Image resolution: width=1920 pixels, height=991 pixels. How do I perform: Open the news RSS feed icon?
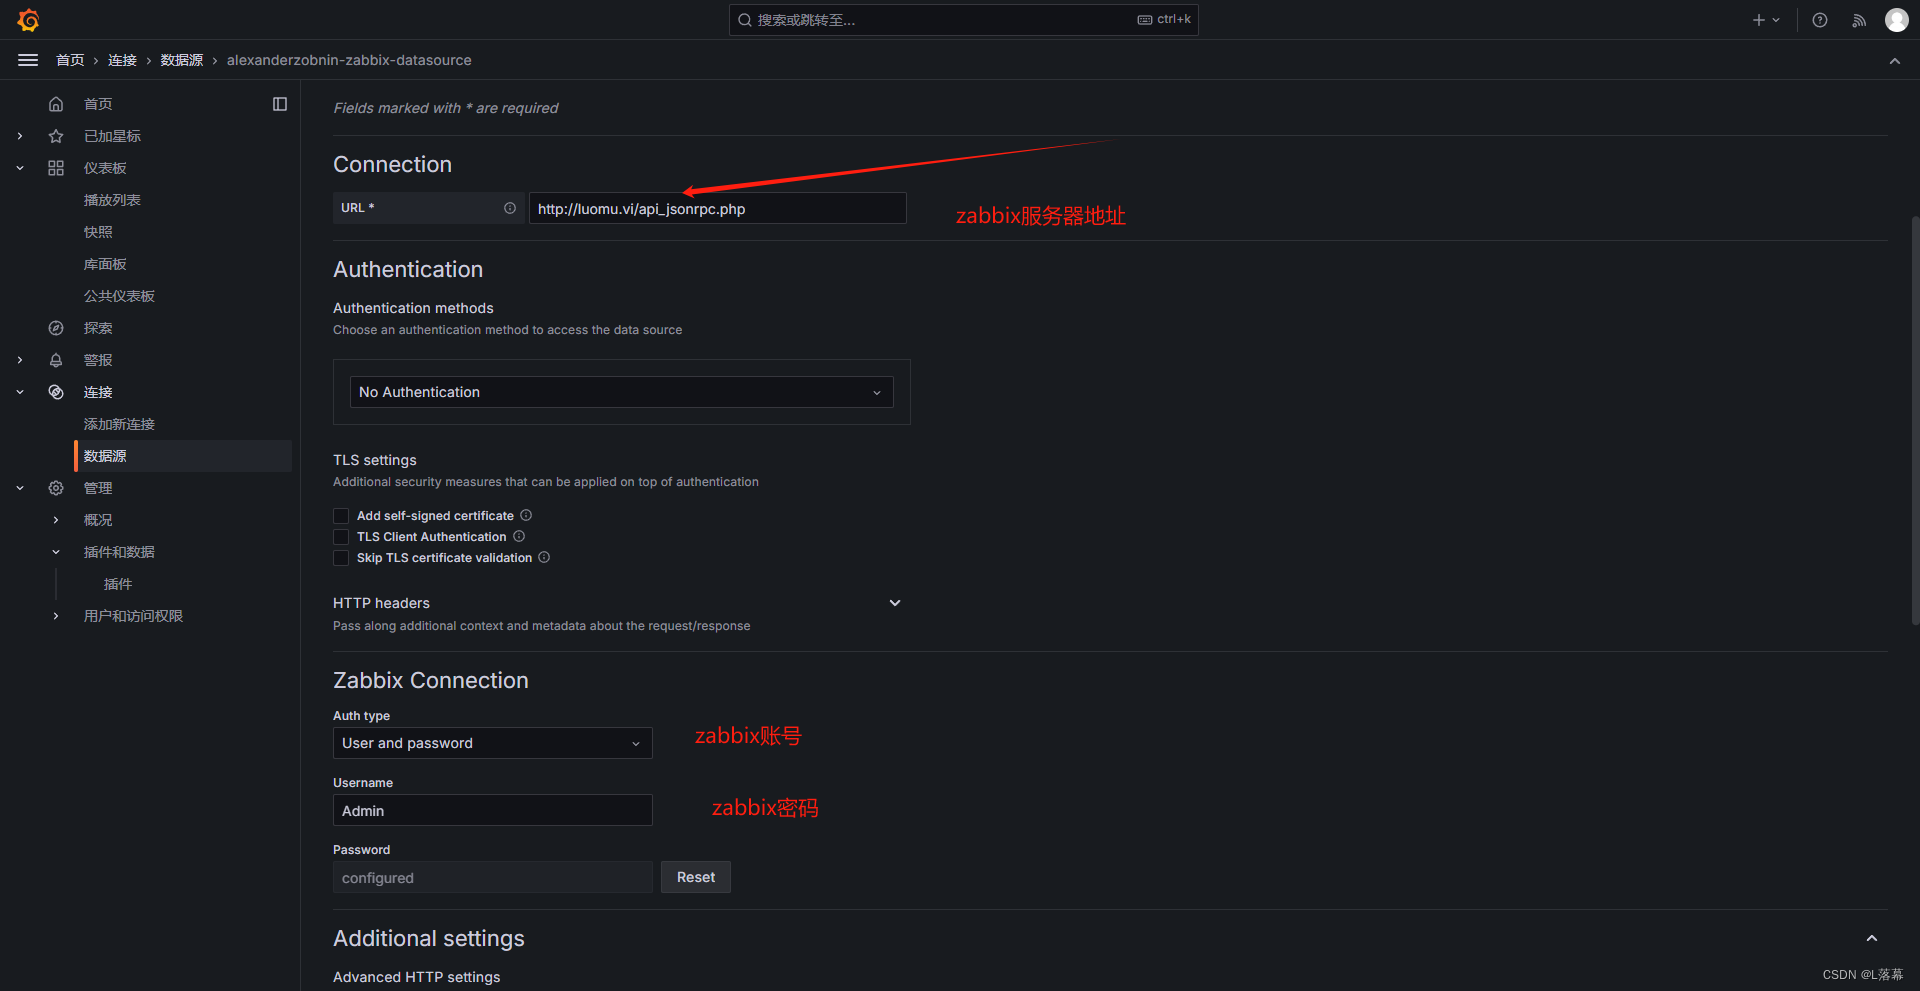[1859, 20]
